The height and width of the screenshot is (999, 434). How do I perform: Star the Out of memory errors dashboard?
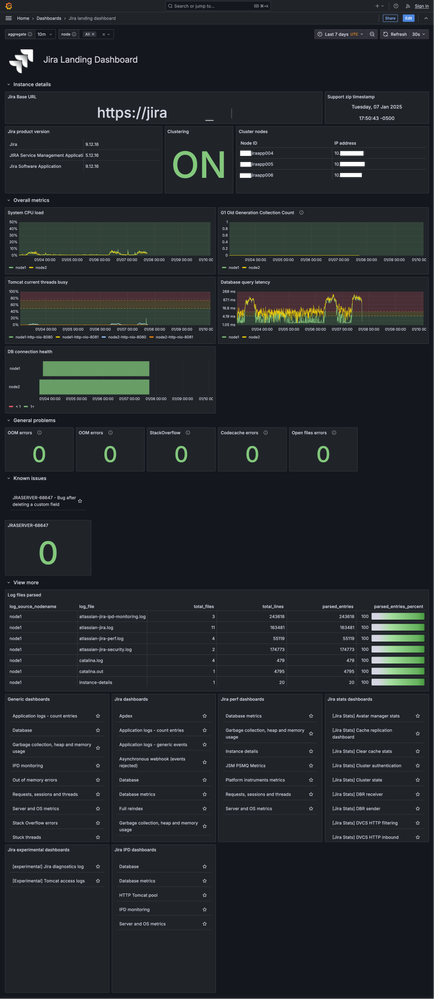[x=98, y=780]
